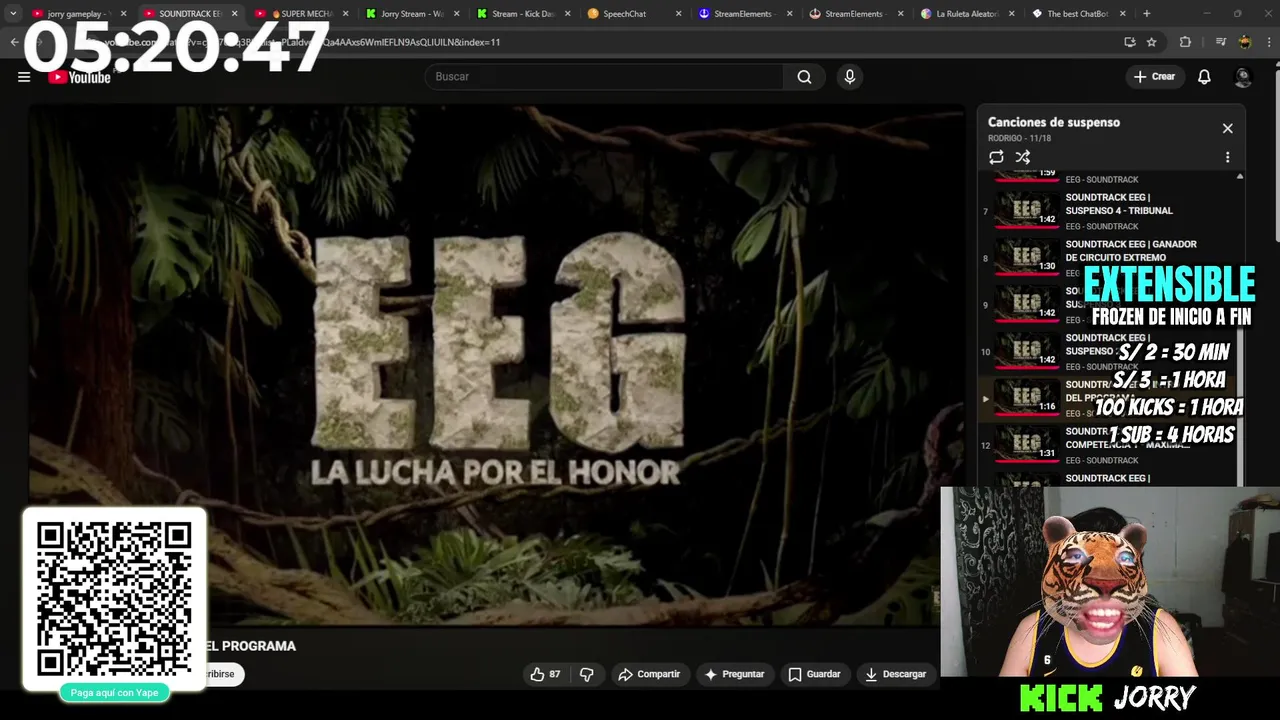The image size is (1280, 720).
Task: Go to the YouTube home logo
Action: [80, 77]
